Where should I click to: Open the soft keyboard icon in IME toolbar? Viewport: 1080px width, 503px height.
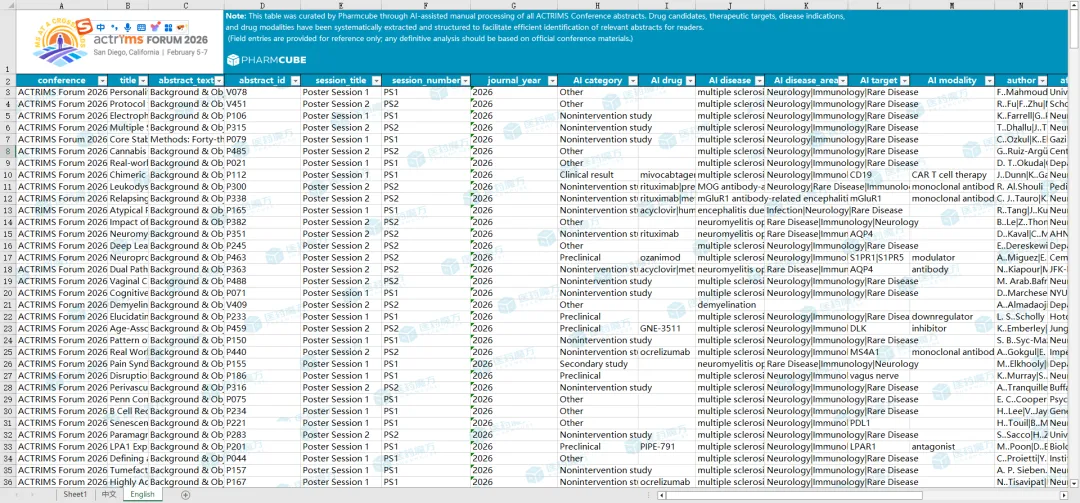[141, 27]
